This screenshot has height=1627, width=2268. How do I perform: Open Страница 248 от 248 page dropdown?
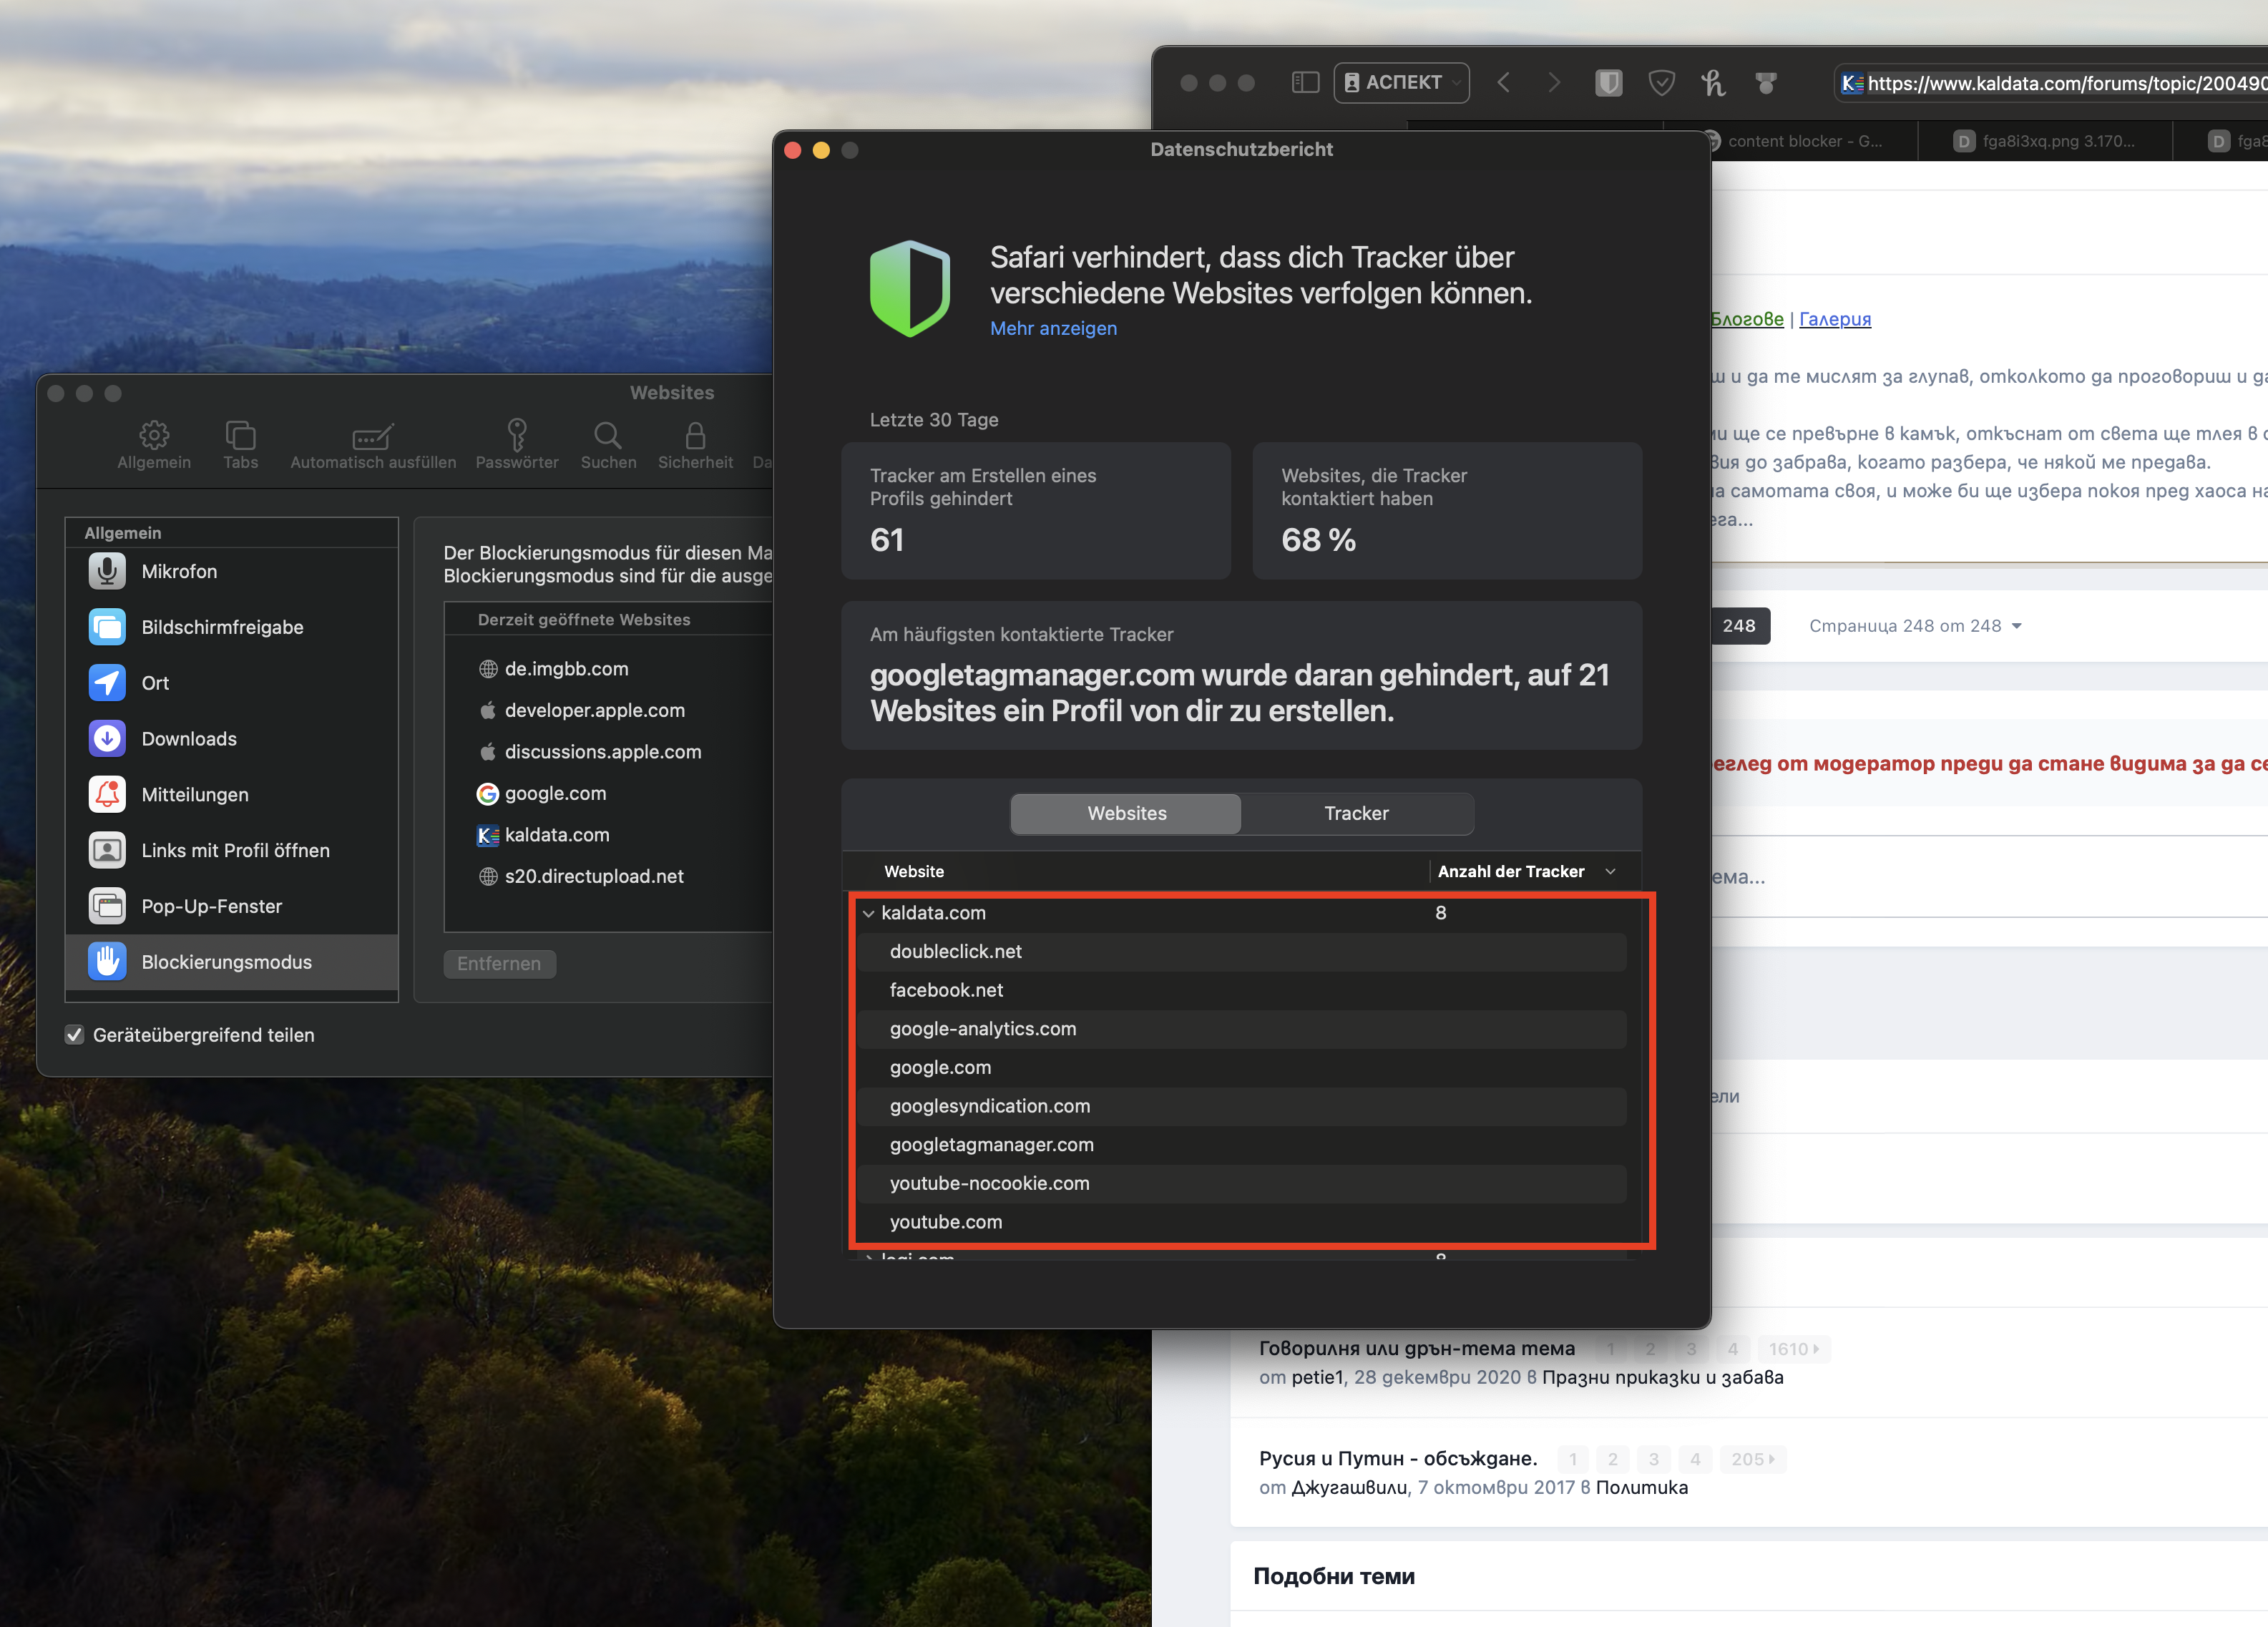pyautogui.click(x=1915, y=626)
